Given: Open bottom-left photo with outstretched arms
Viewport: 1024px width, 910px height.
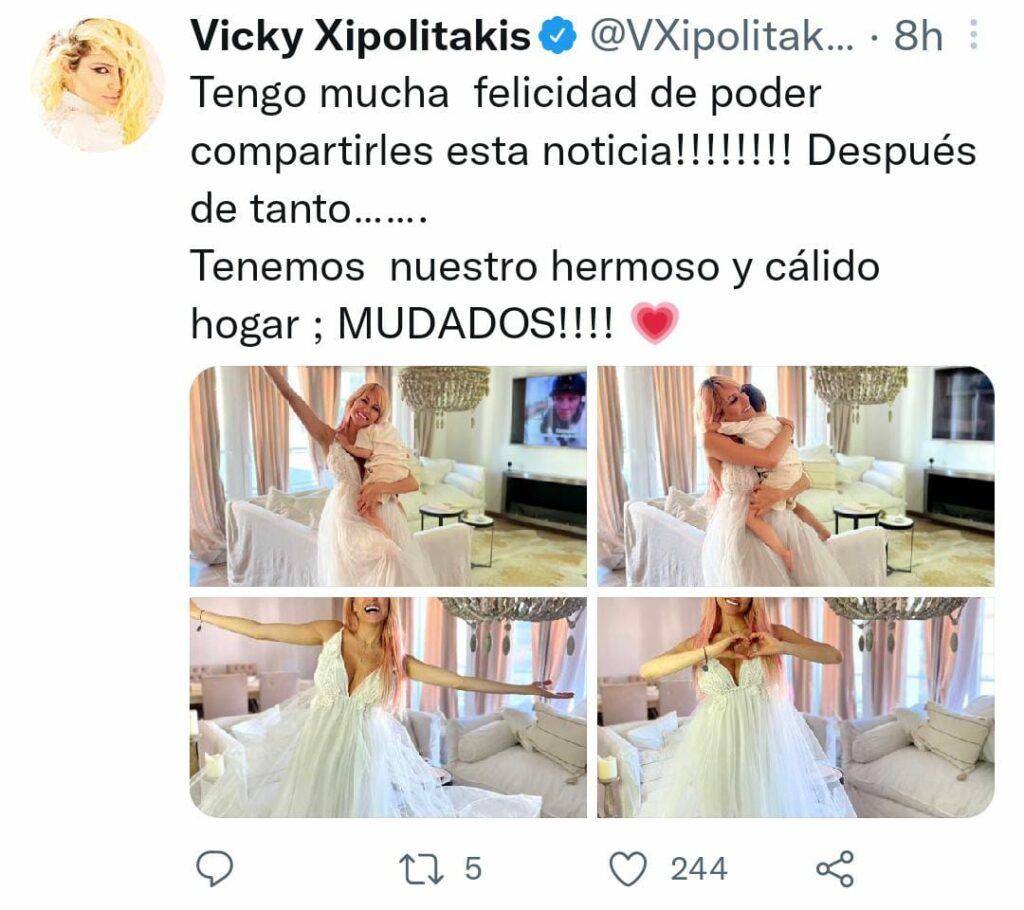Looking at the screenshot, I should (x=388, y=707).
